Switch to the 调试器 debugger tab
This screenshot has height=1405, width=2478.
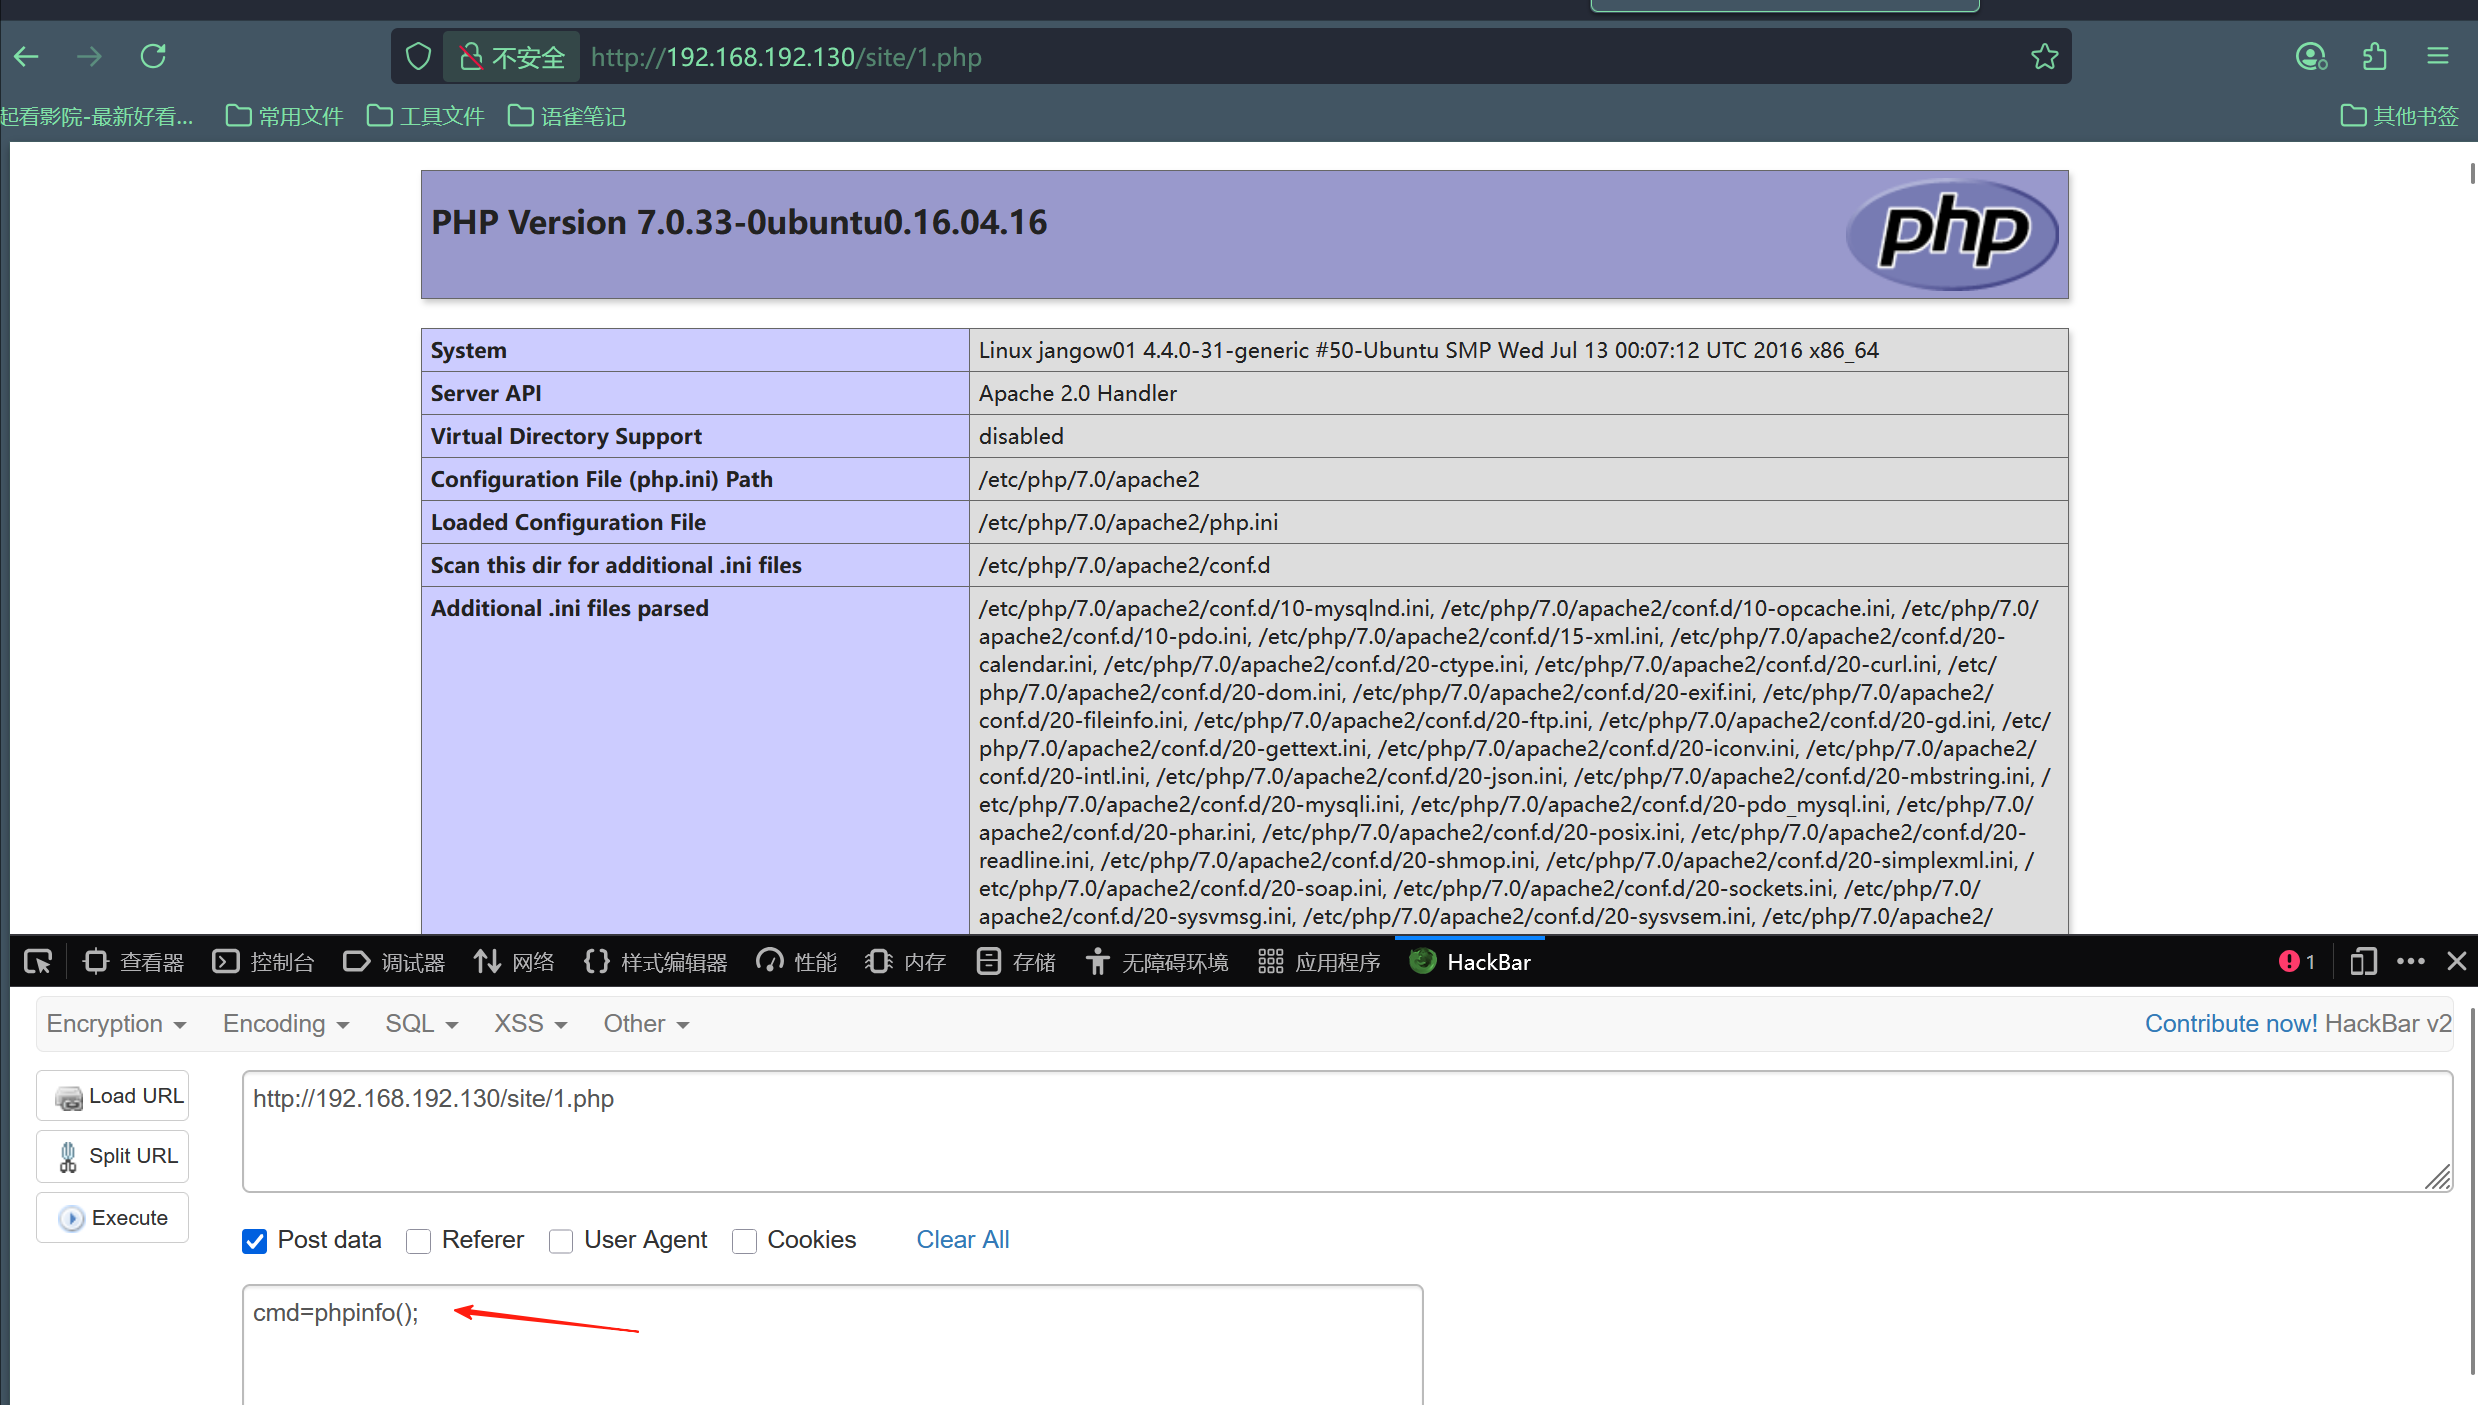(x=394, y=962)
